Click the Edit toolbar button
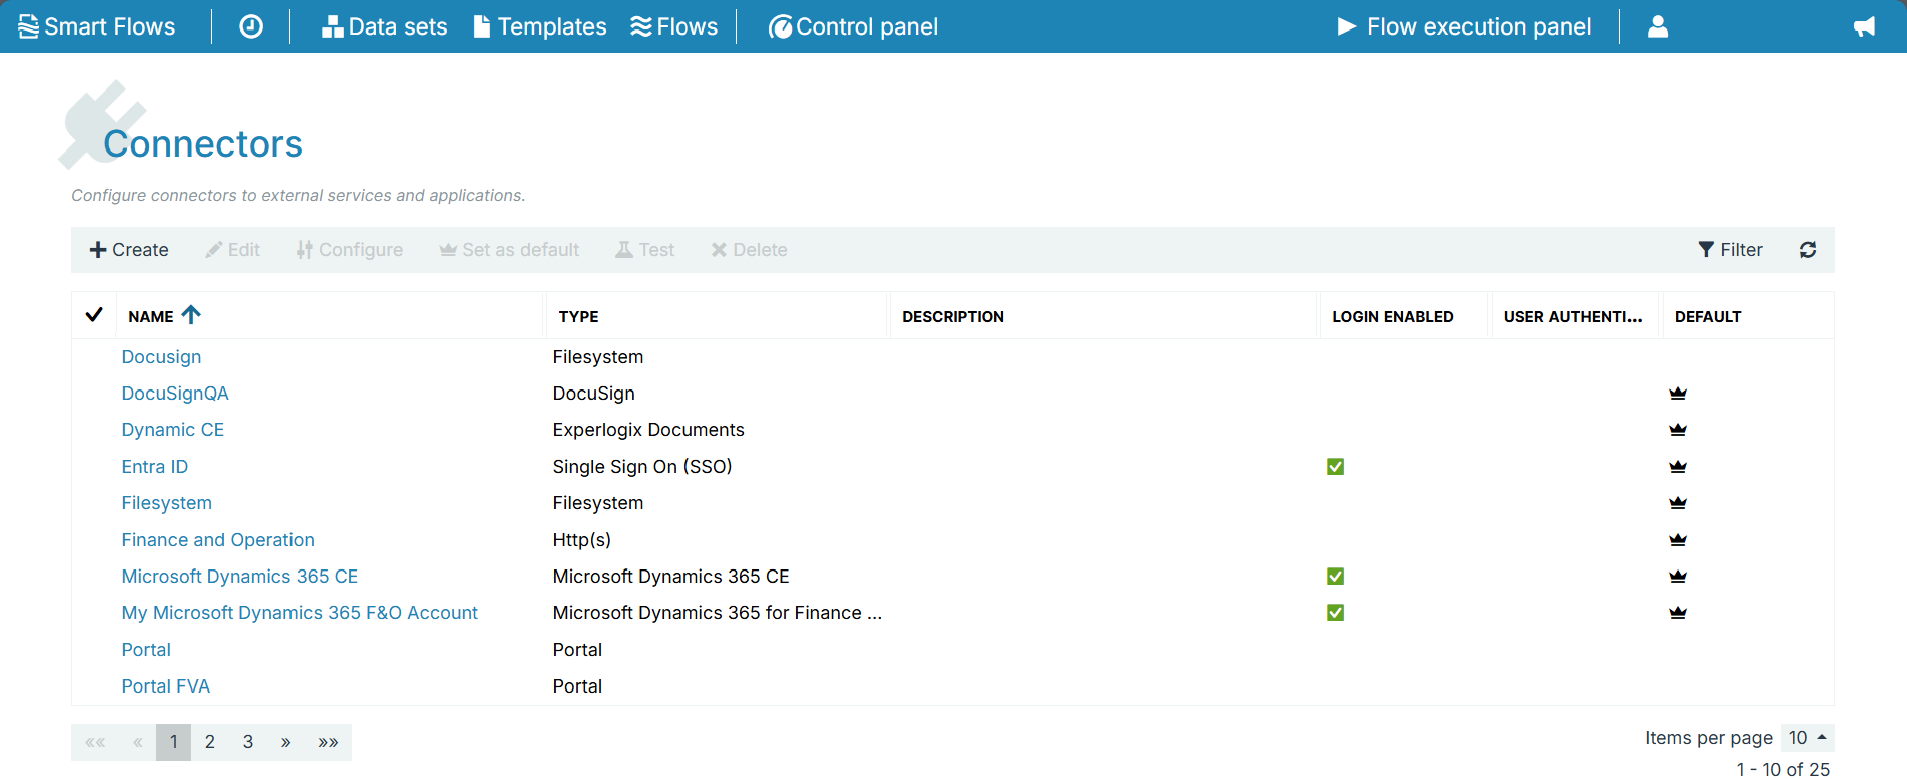The width and height of the screenshot is (1907, 779). [x=233, y=250]
